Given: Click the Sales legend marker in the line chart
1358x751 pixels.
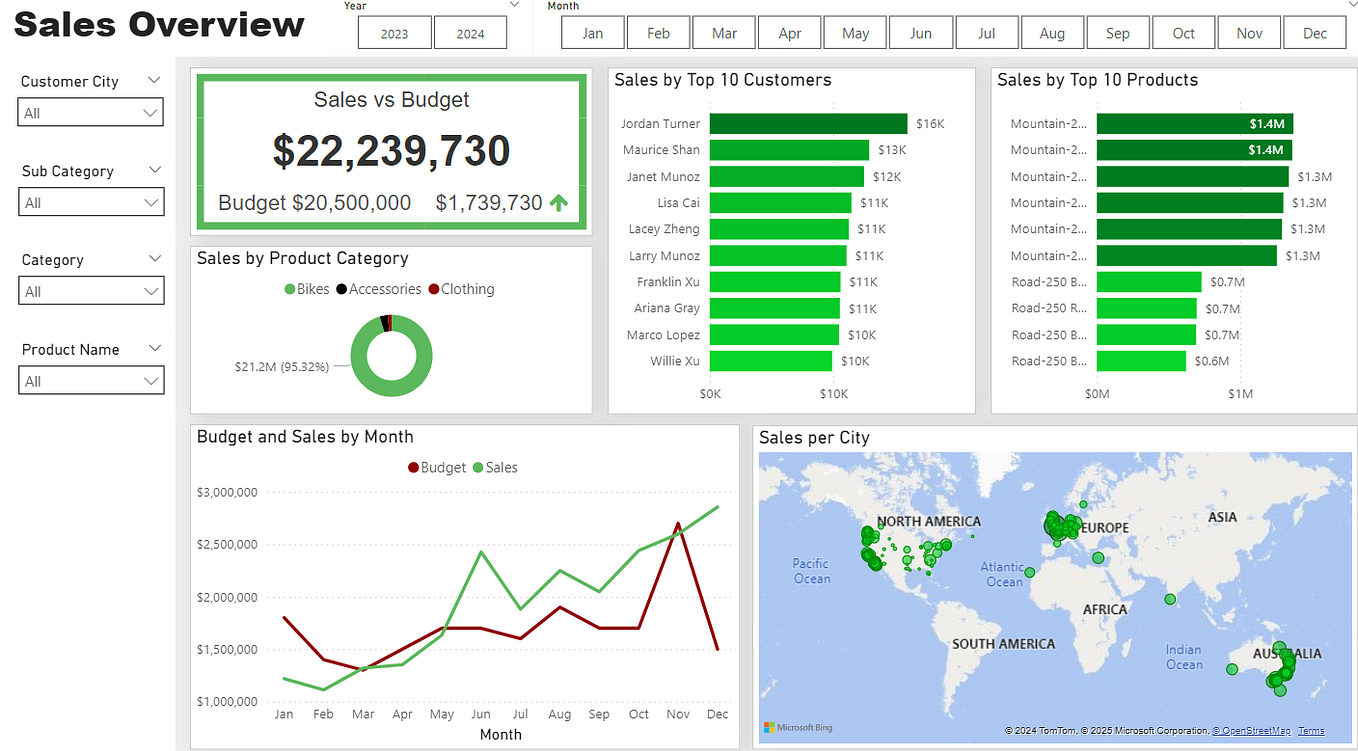Looking at the screenshot, I should point(476,467).
